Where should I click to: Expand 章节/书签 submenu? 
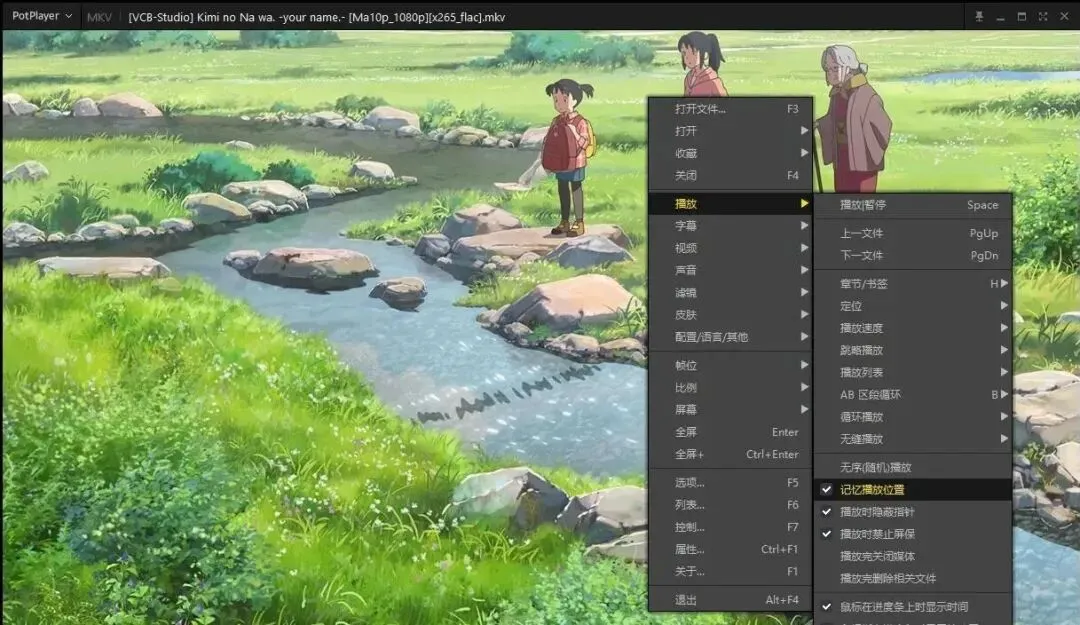pyautogui.click(x=913, y=283)
